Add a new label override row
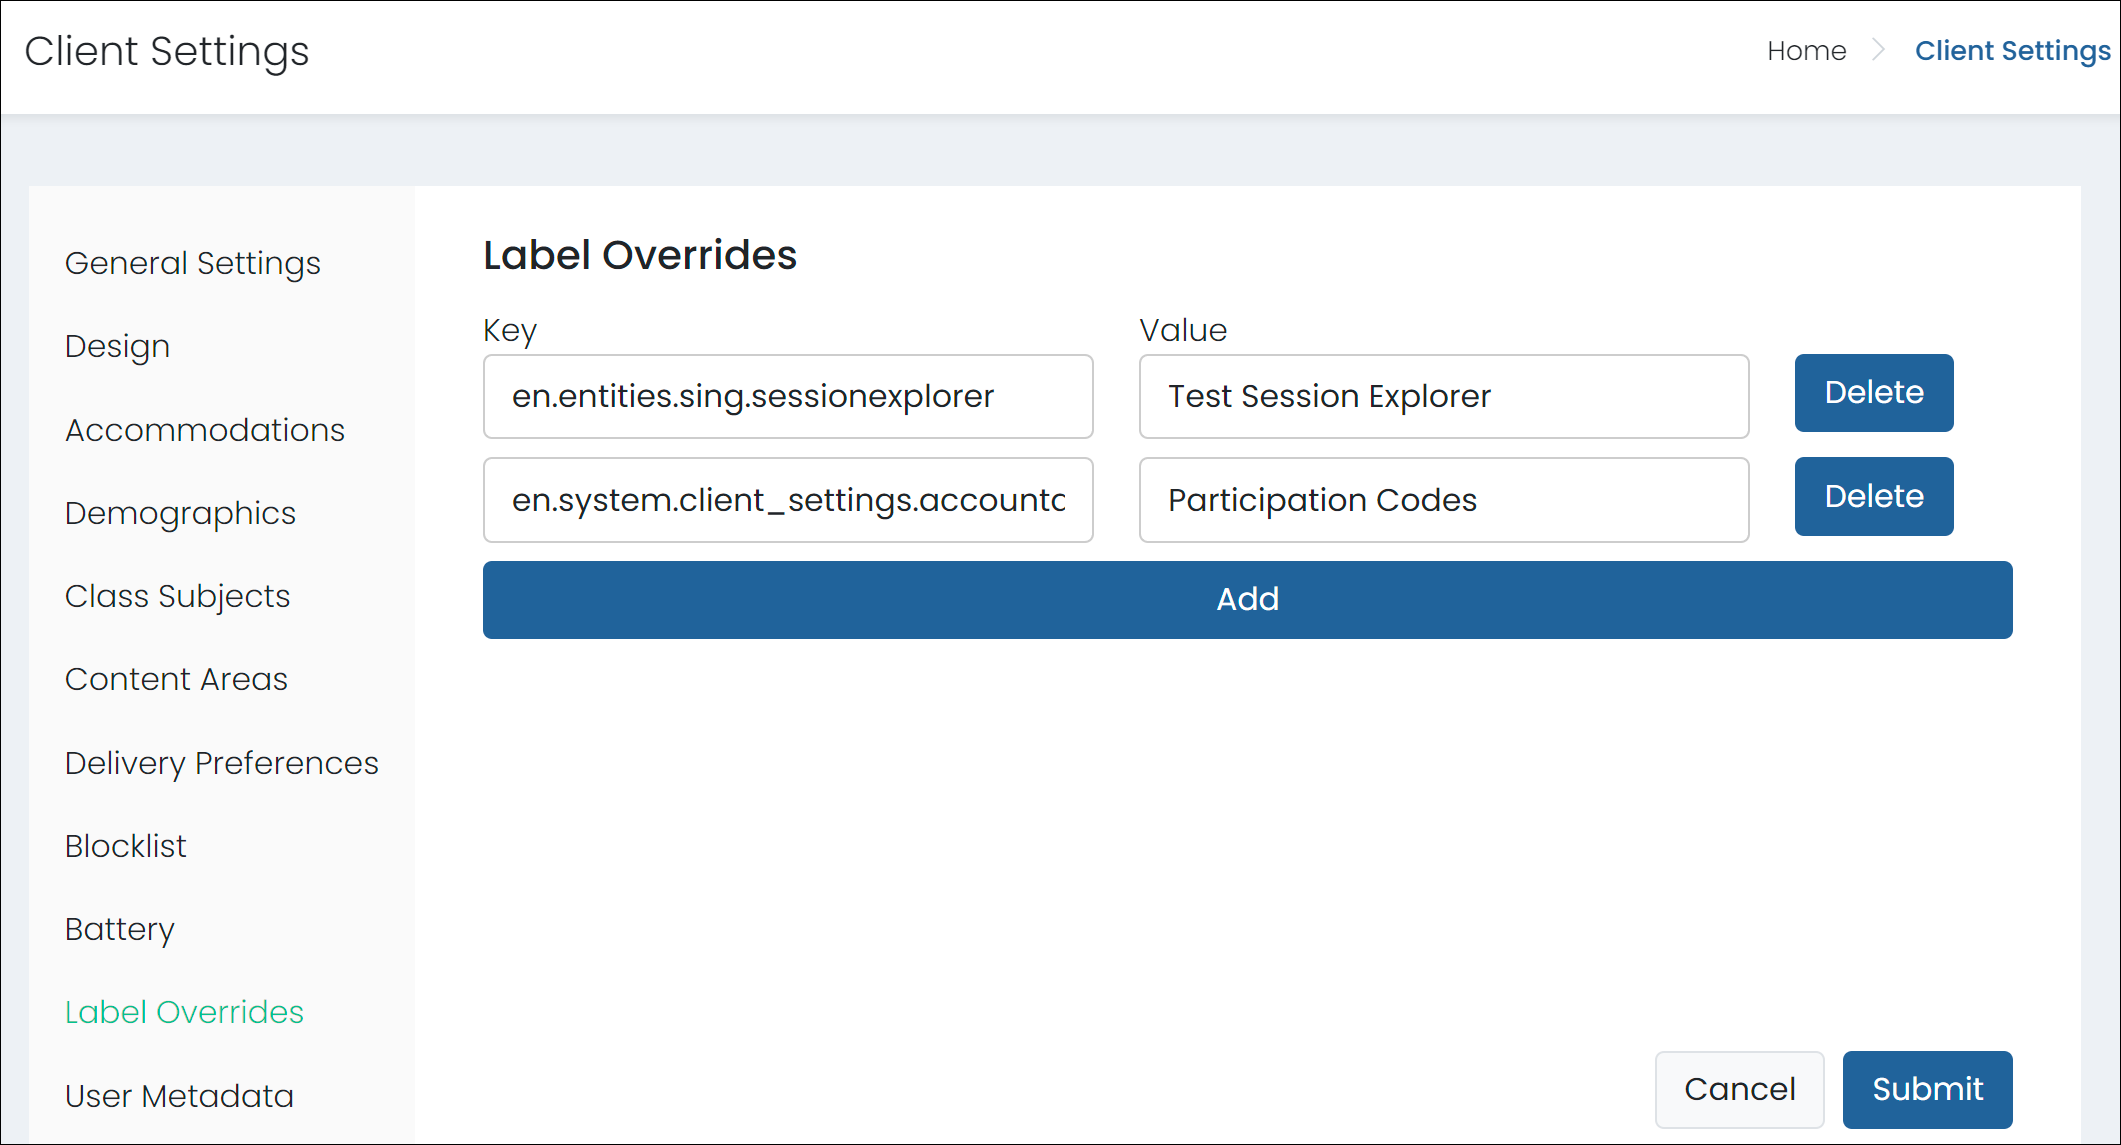This screenshot has height=1145, width=2121. coord(1246,599)
